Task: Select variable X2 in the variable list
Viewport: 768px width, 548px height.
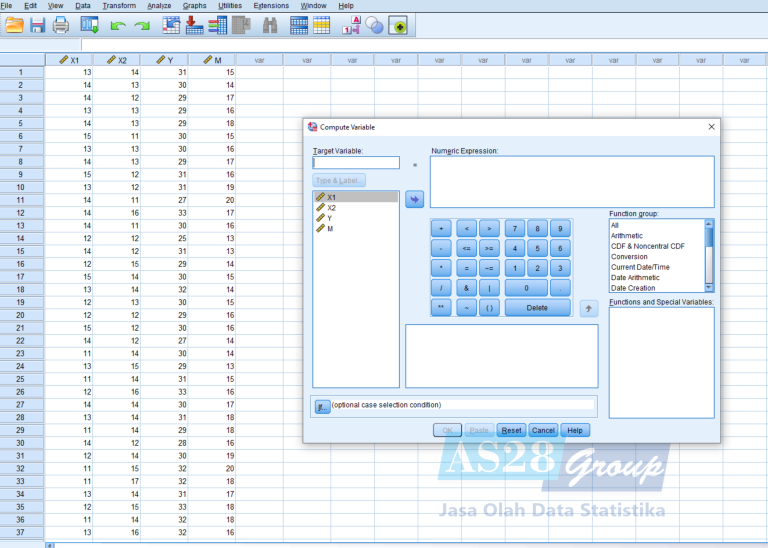Action: click(x=333, y=208)
